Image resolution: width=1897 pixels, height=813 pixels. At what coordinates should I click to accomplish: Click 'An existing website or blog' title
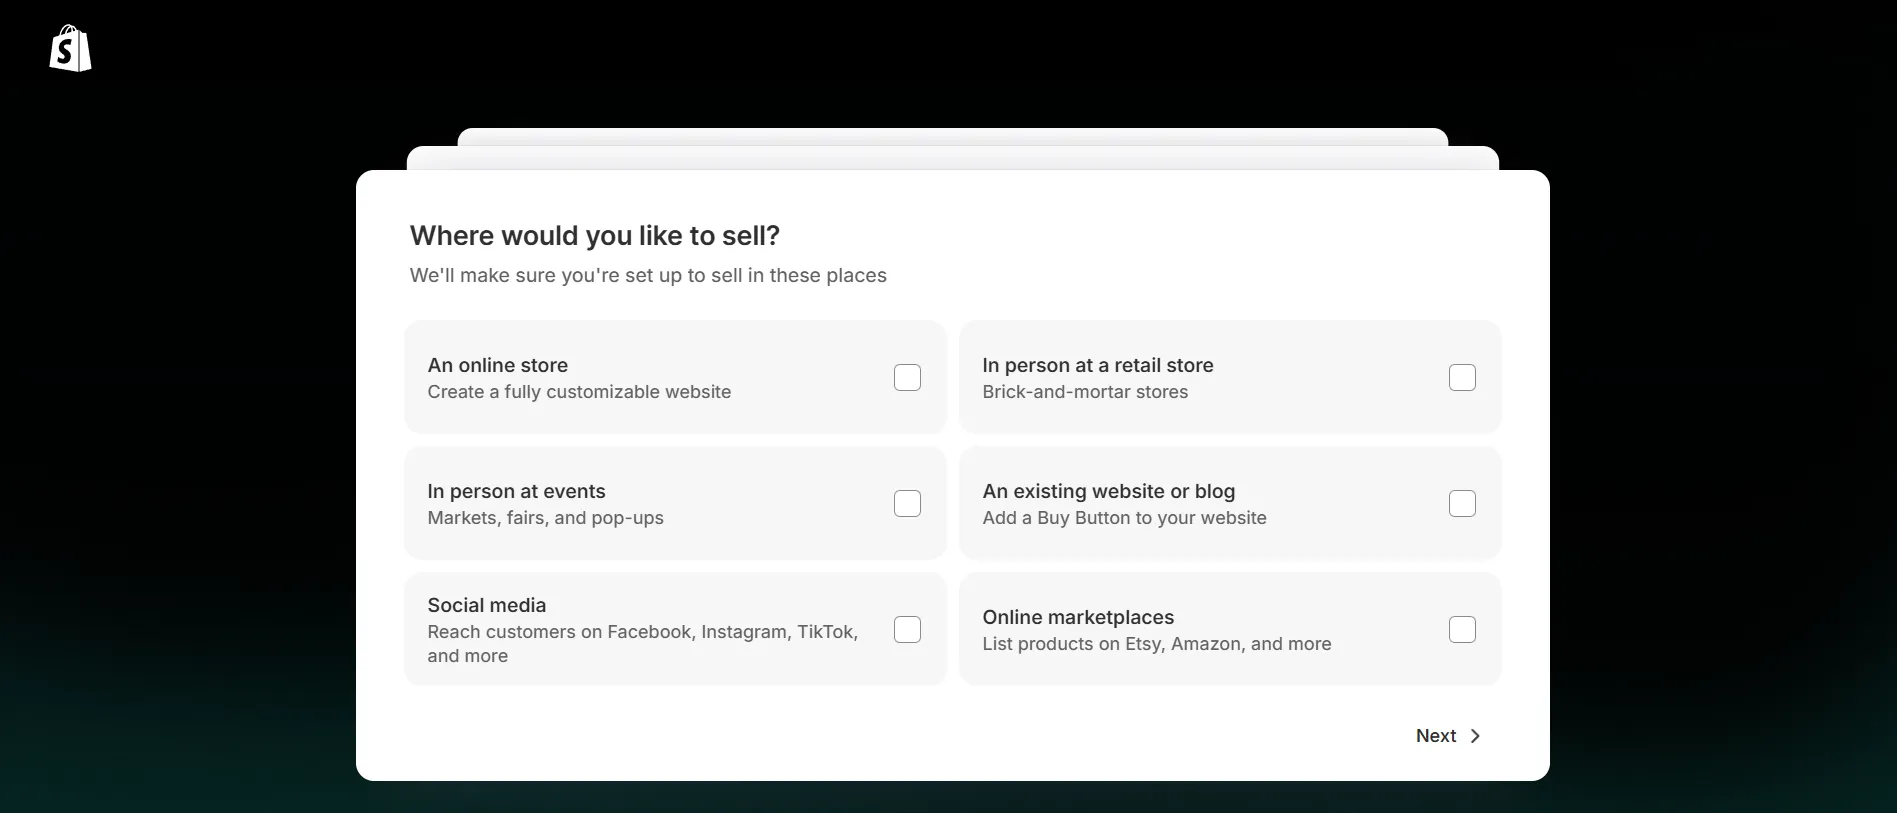(1109, 491)
